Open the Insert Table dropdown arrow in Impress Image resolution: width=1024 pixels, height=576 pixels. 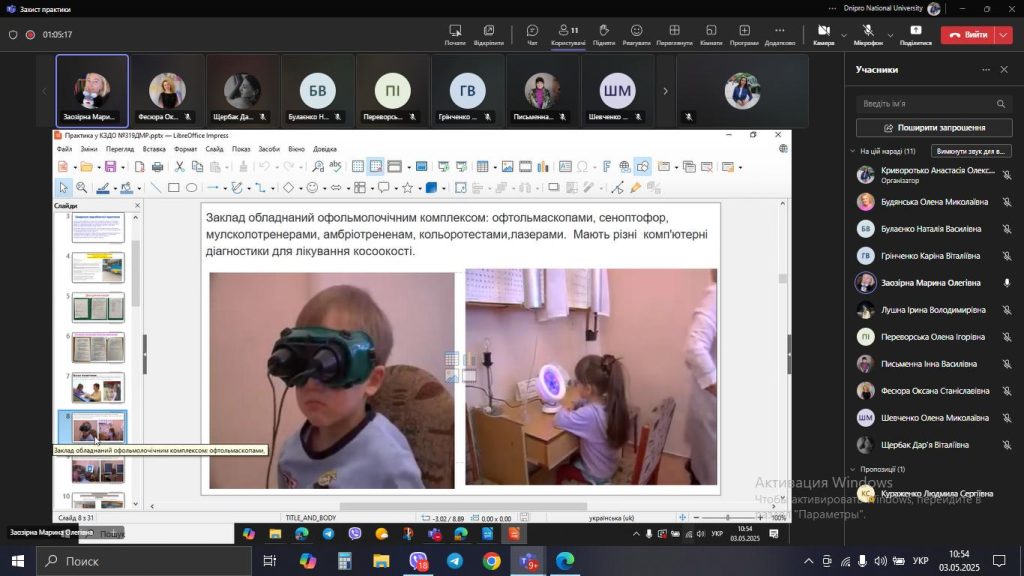pyautogui.click(x=494, y=168)
